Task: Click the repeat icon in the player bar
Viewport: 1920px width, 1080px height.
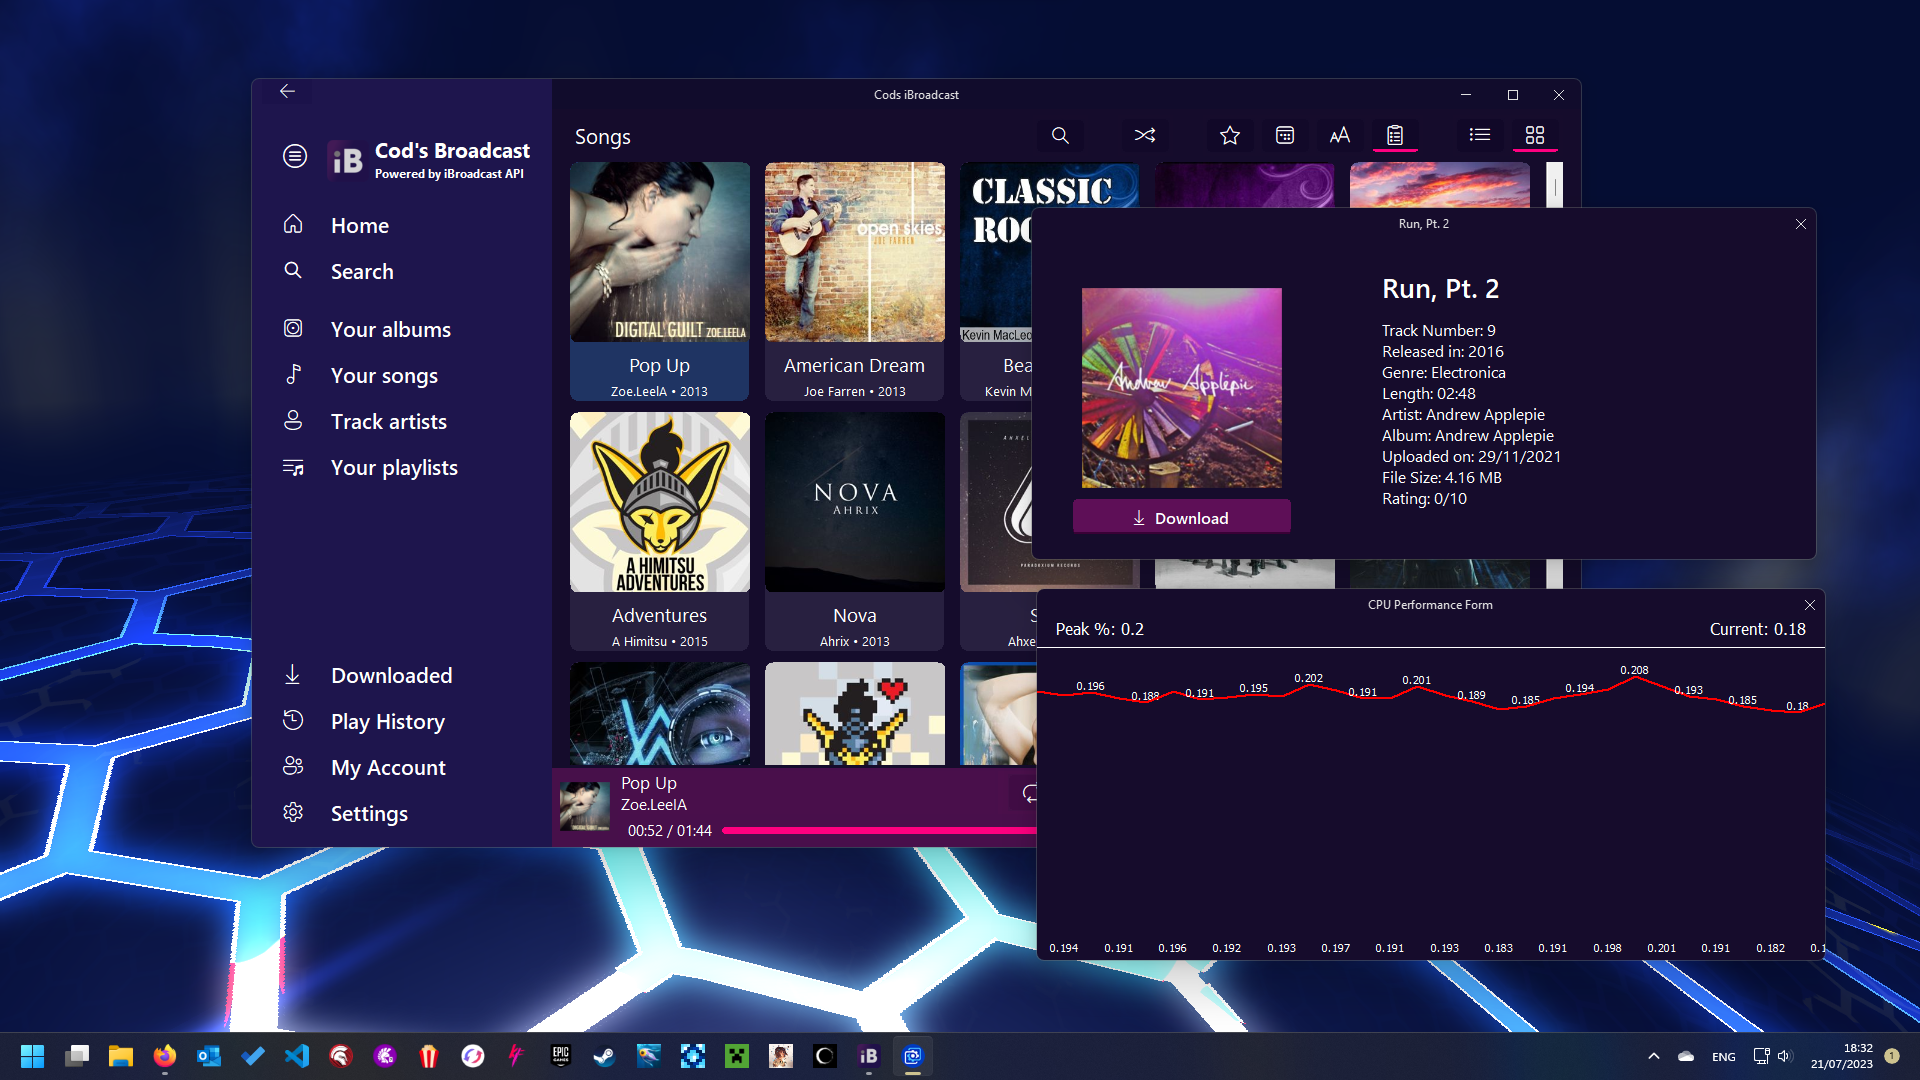Action: [1030, 794]
